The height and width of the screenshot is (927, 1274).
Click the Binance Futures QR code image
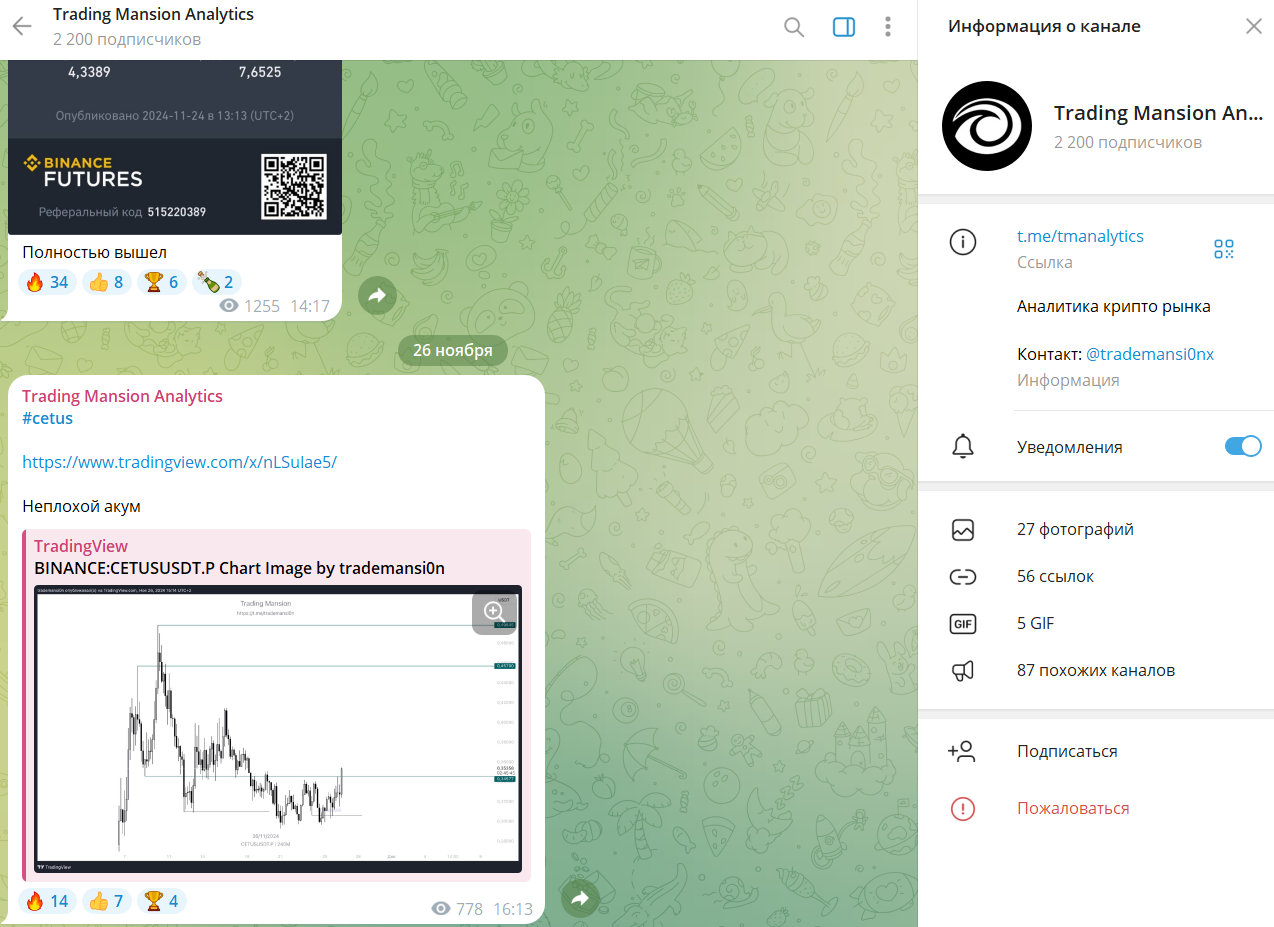(294, 187)
